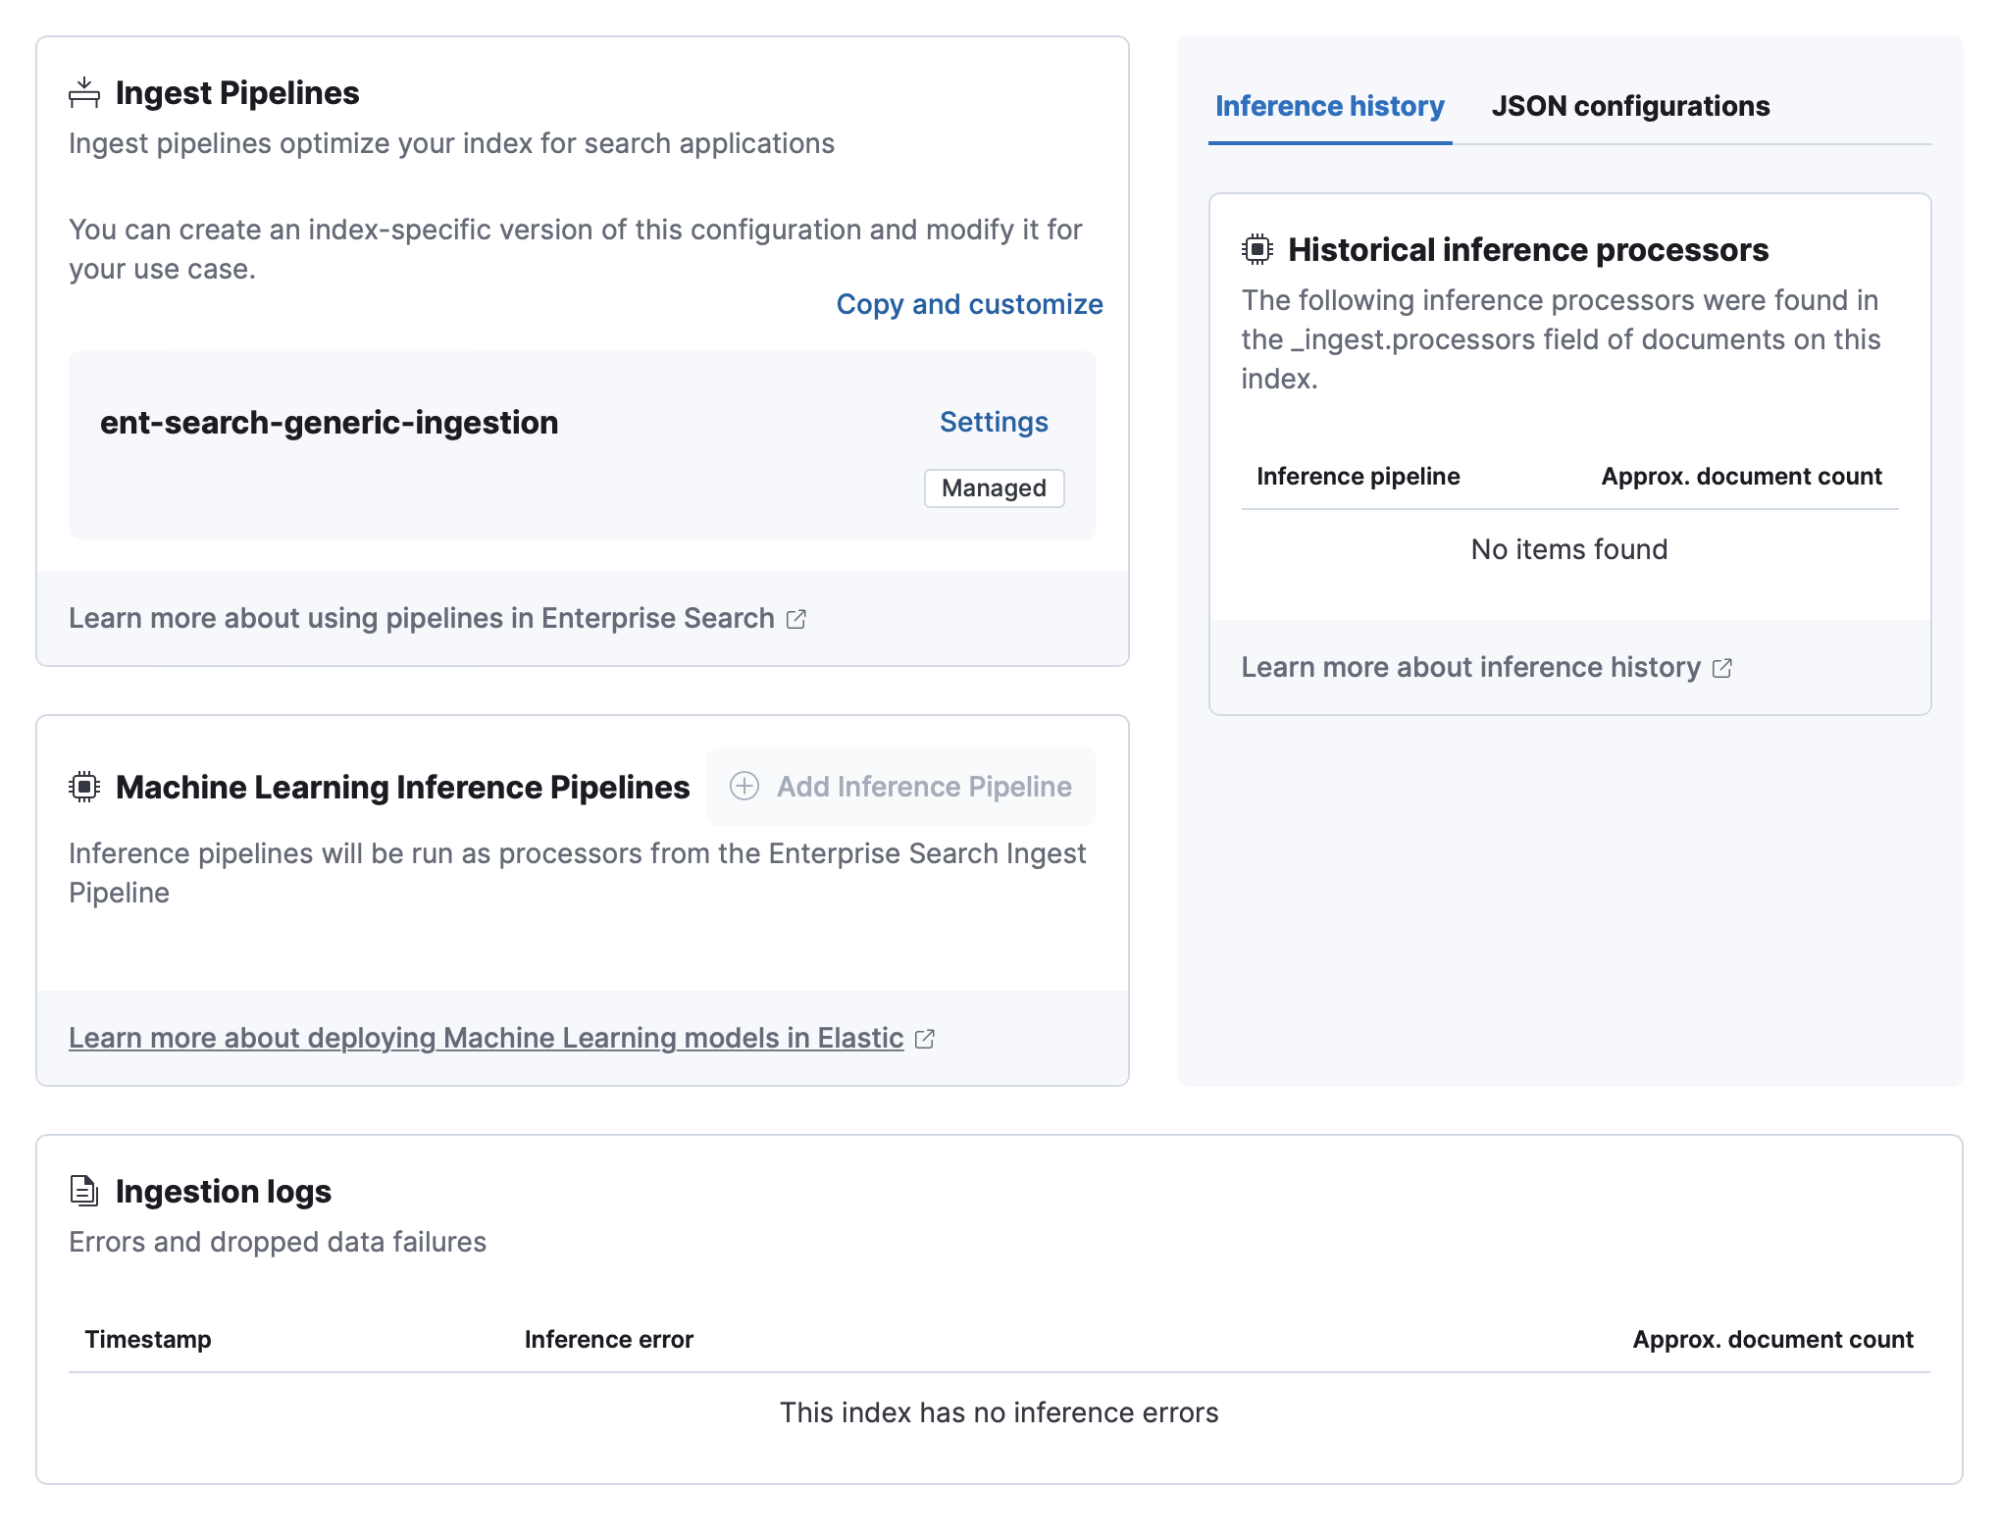The height and width of the screenshot is (1523, 1999).
Task: Click This index has no inference errors text
Action: (x=998, y=1412)
